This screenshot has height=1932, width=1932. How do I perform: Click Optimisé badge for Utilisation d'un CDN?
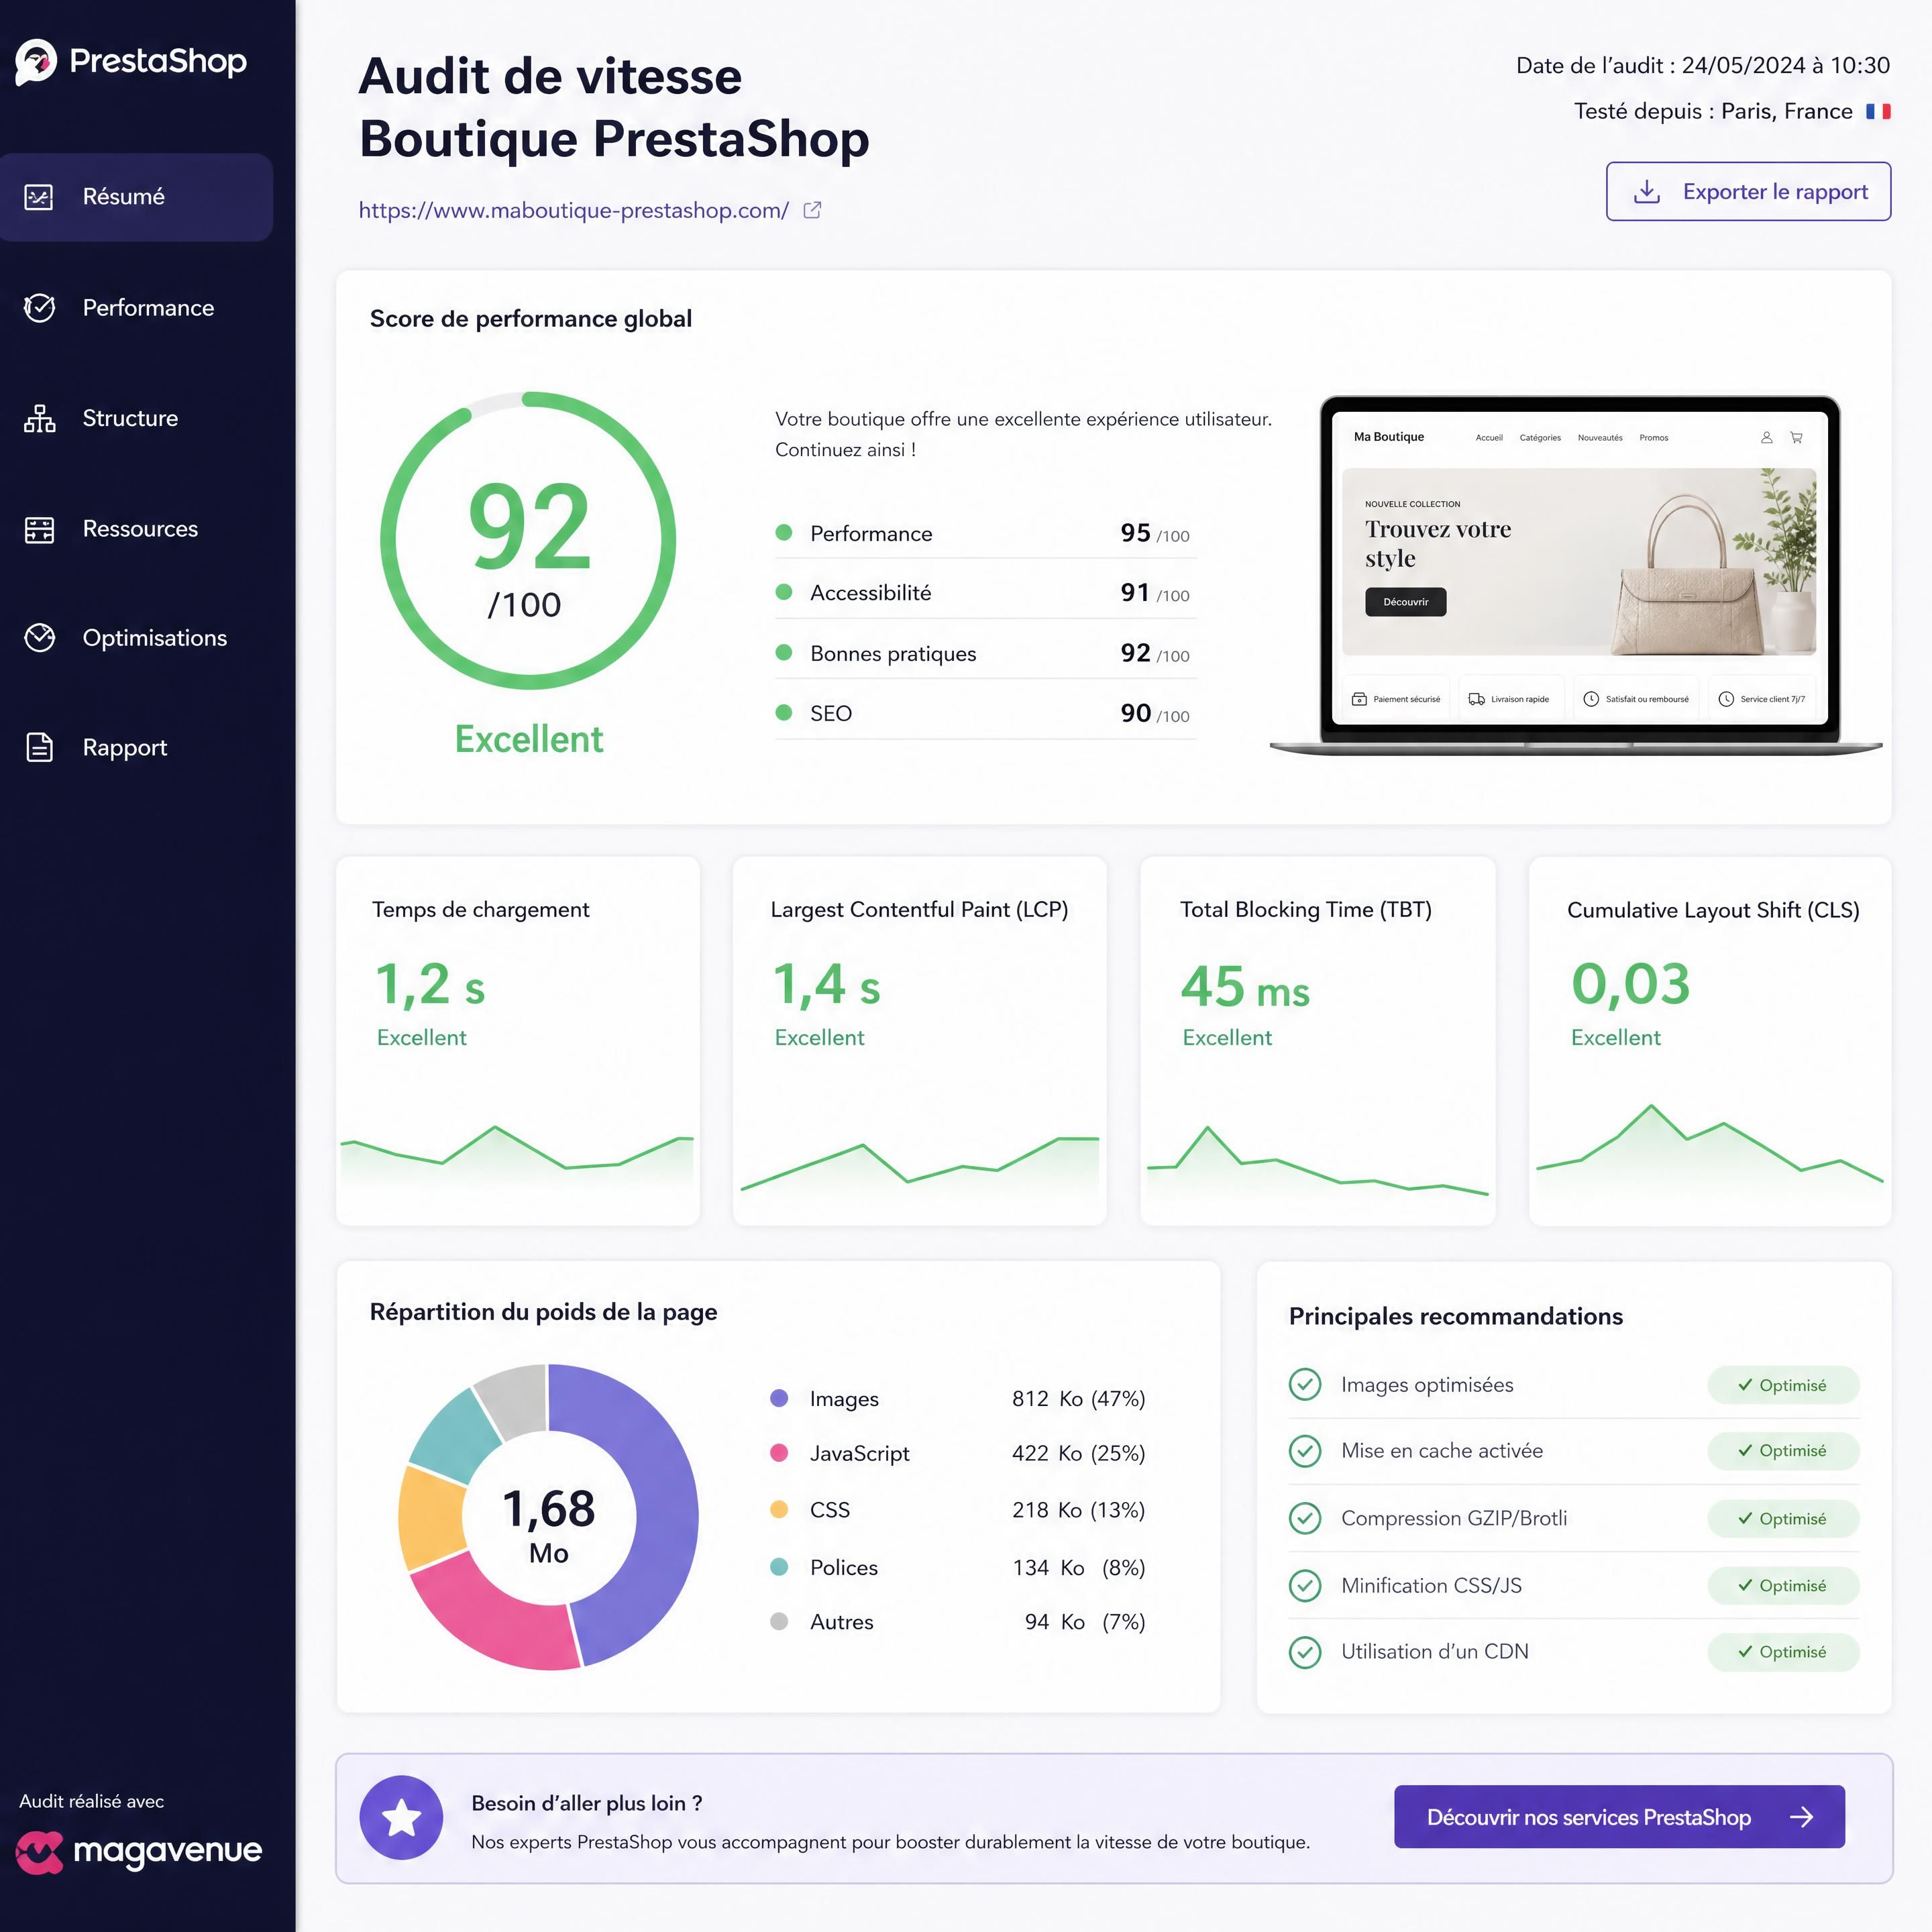(1783, 1652)
